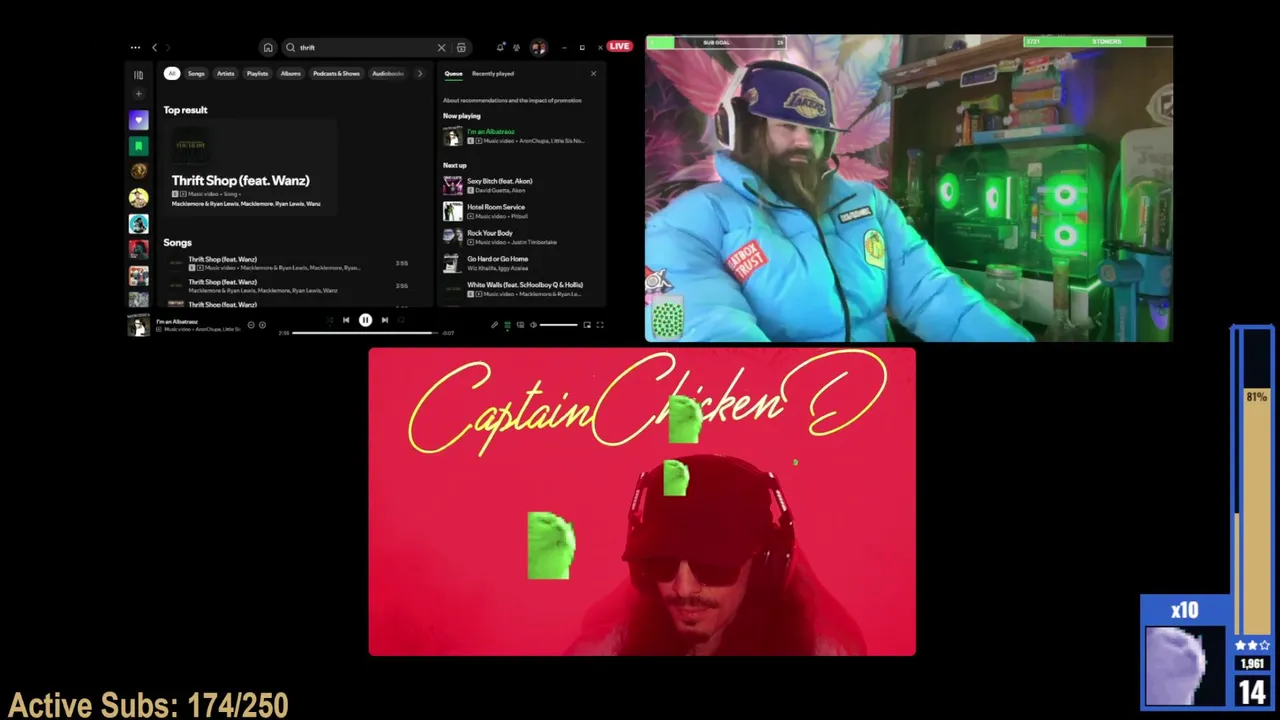Click the plus create playlist button
Viewport: 1280px width, 720px height.
[138, 94]
